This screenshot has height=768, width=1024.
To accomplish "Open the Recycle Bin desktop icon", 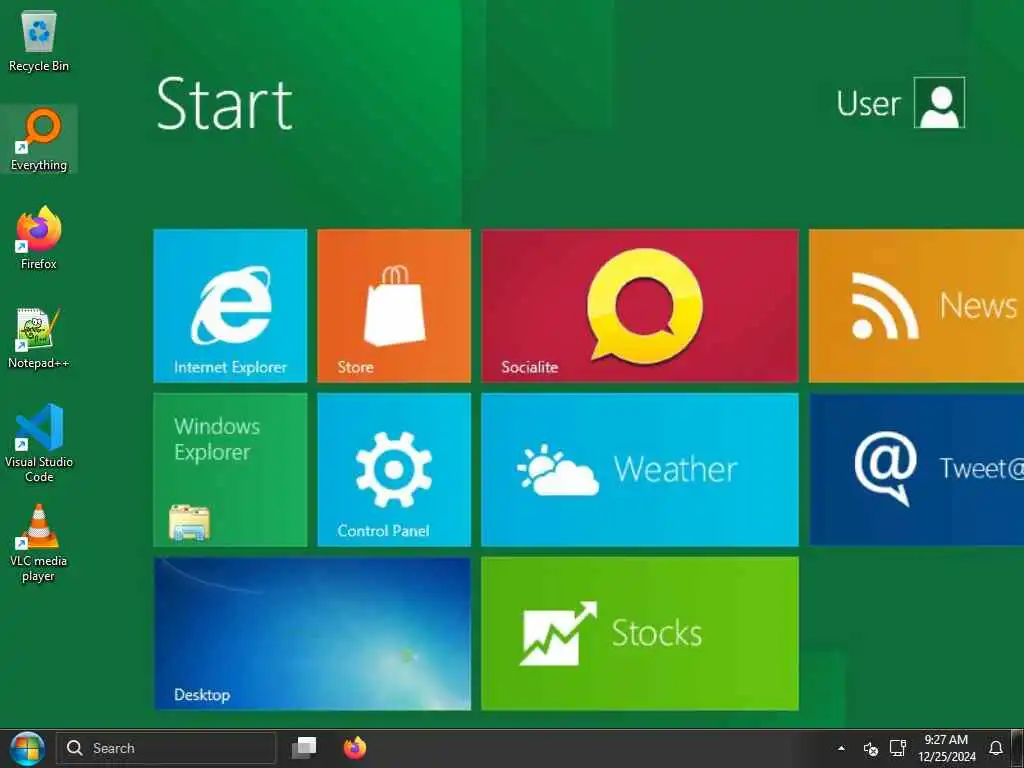I will [x=39, y=40].
